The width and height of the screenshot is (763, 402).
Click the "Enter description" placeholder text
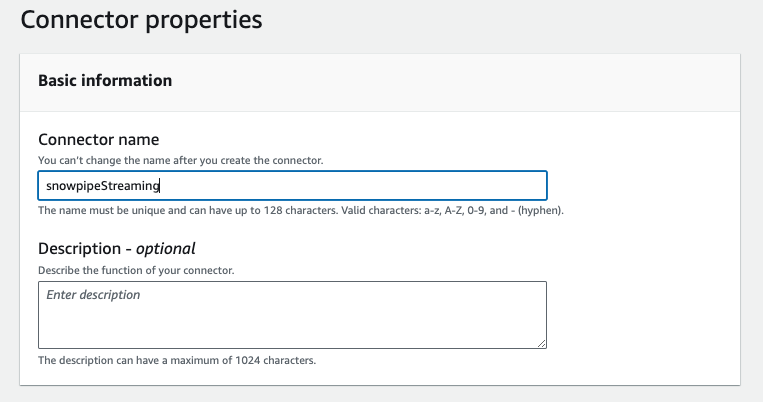pos(93,296)
